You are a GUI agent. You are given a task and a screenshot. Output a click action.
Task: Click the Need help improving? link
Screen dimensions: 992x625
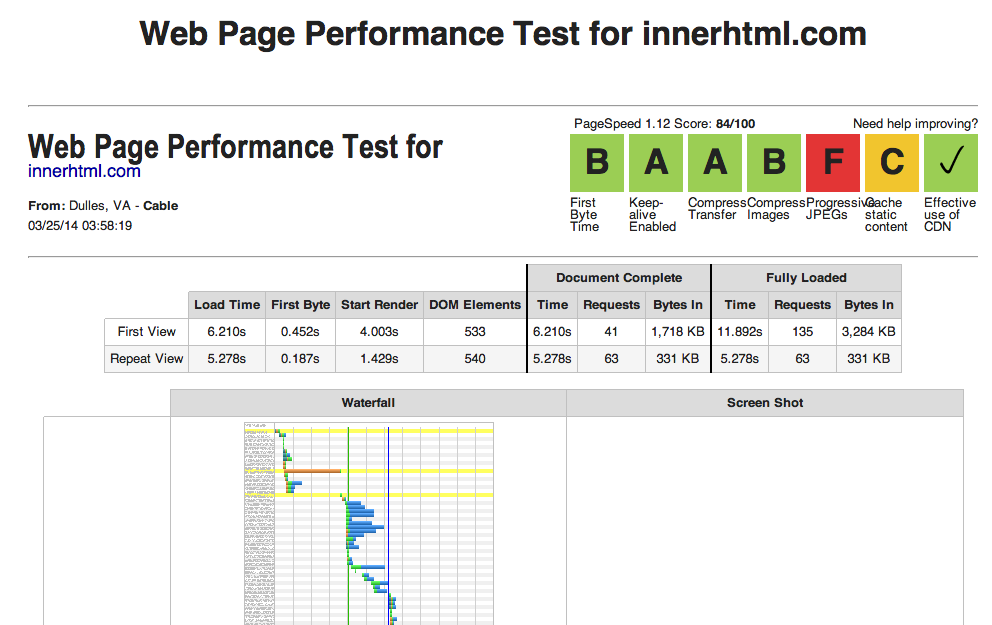(915, 123)
